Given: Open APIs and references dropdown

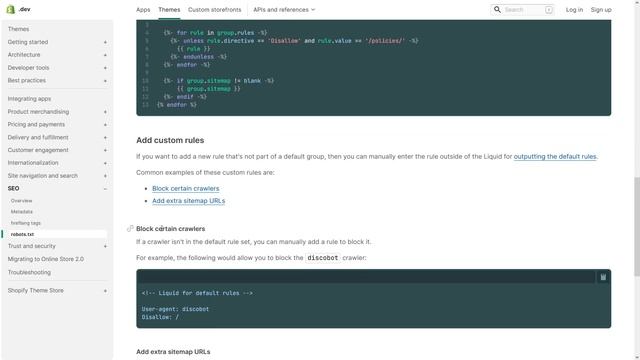Looking at the screenshot, I should coord(284,10).
